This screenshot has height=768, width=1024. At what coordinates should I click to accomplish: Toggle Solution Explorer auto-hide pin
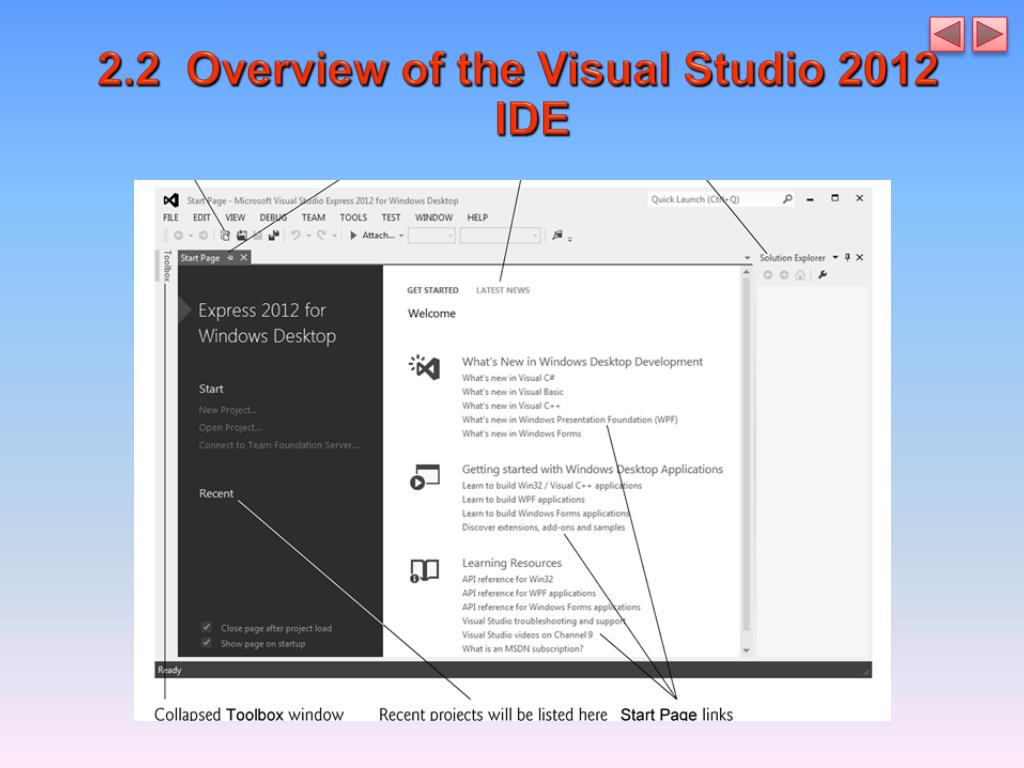(x=848, y=257)
